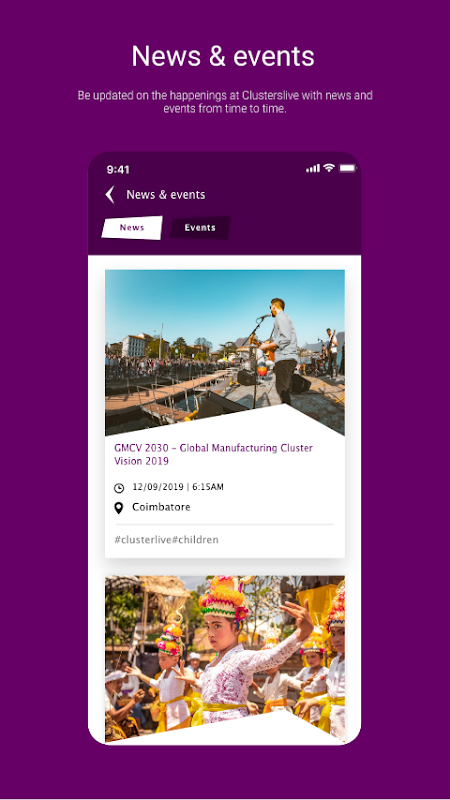Click the clock icon next to 12/09/2019
This screenshot has height=800, width=450.
click(x=119, y=488)
